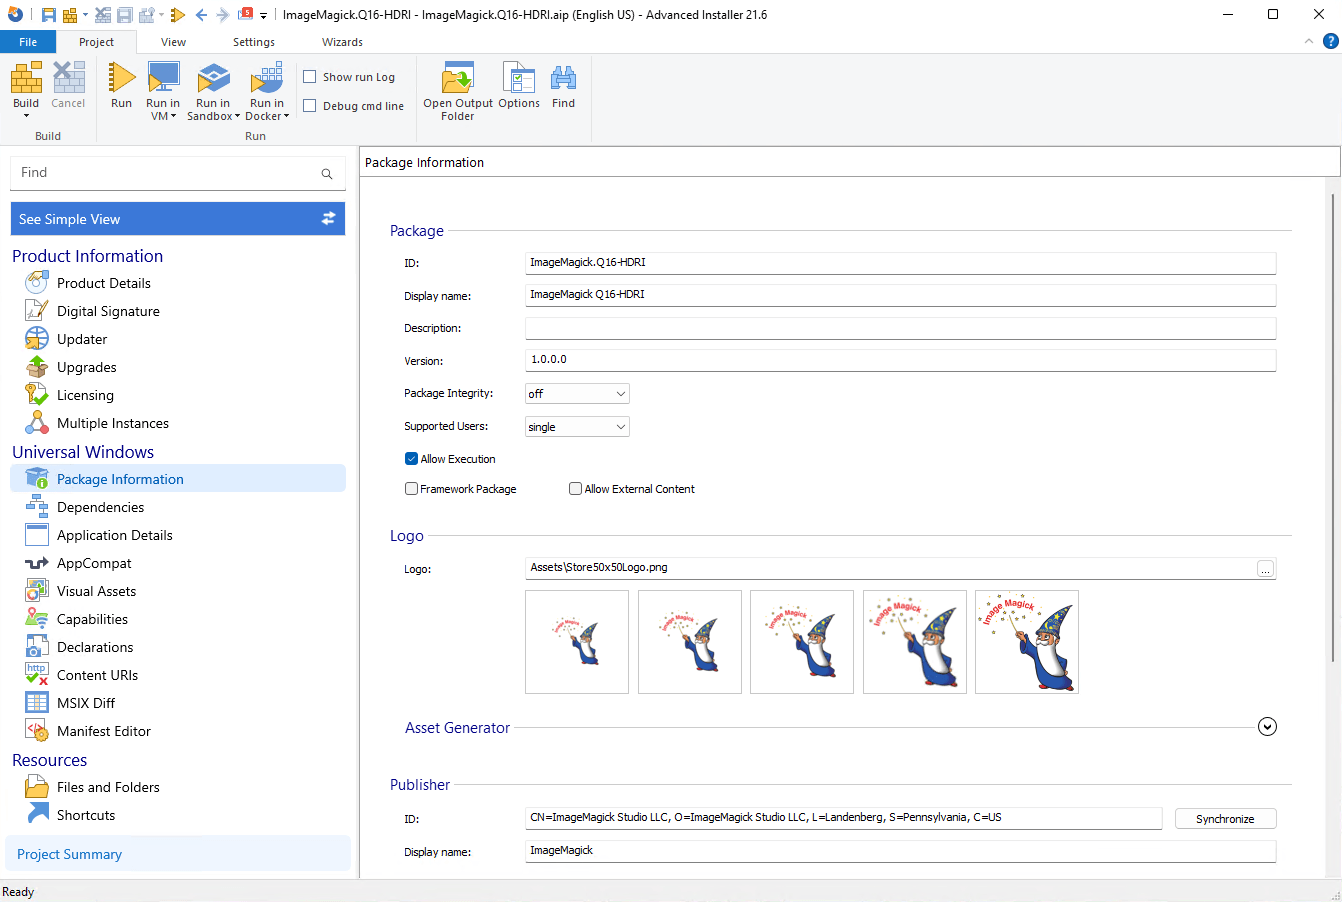Image resolution: width=1342 pixels, height=902 pixels.
Task: Enable the Show run Log checkbox
Action: [310, 77]
